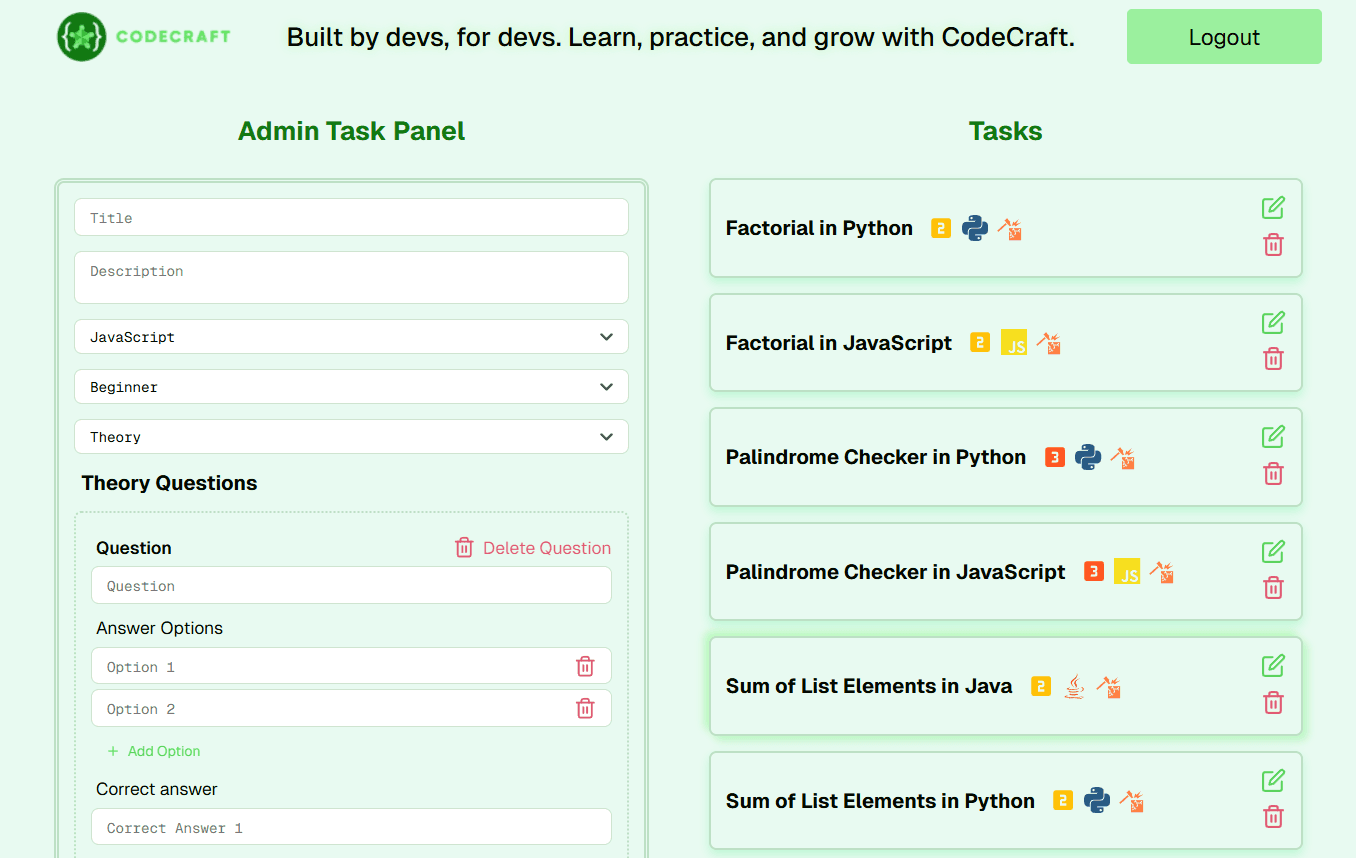
Task: Delete the Sum of List Elements in Java task
Action: [1272, 703]
